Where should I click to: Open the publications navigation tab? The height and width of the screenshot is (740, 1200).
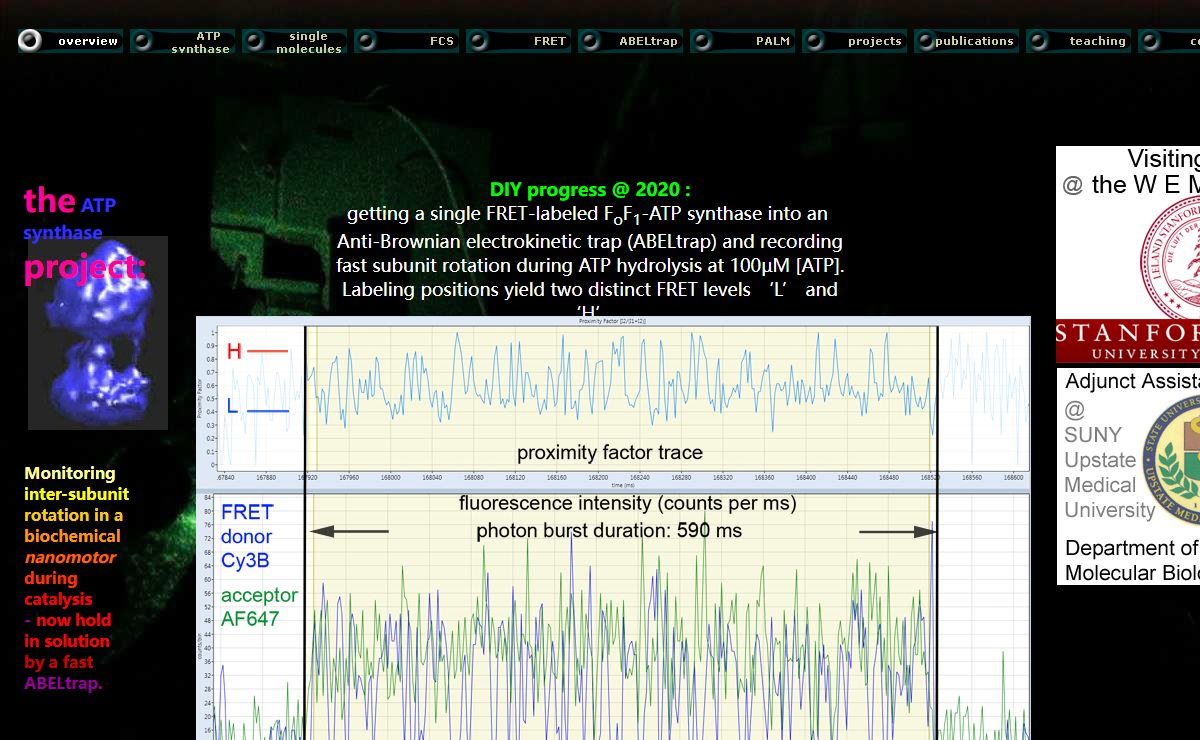[967, 41]
